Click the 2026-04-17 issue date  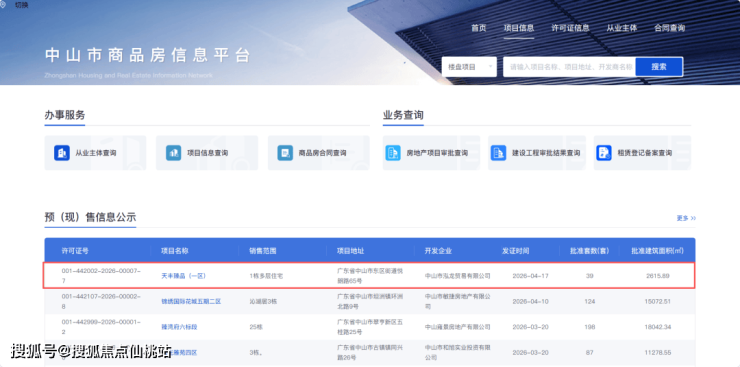[x=530, y=275]
